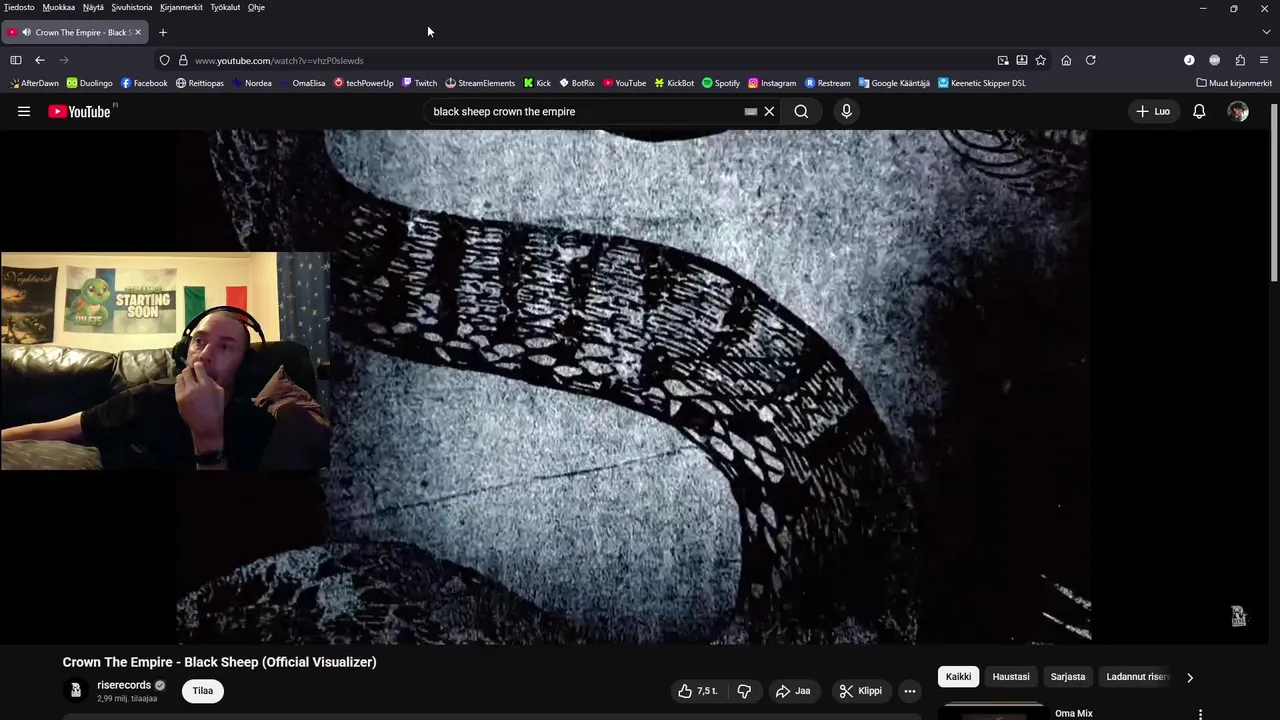Open the Facebook bookmark
1280x720 pixels.
coord(144,83)
